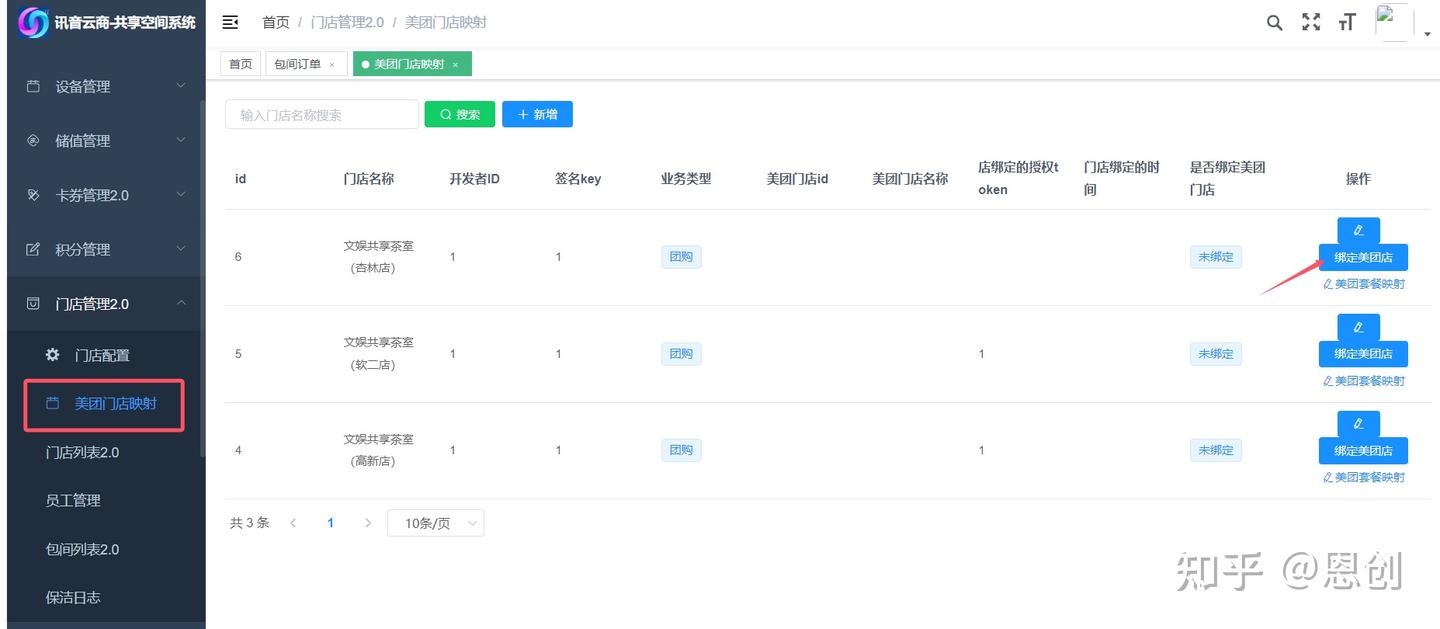1440x629 pixels.
Task: Expand the 积分管理 submenu chevron
Action: click(x=181, y=248)
